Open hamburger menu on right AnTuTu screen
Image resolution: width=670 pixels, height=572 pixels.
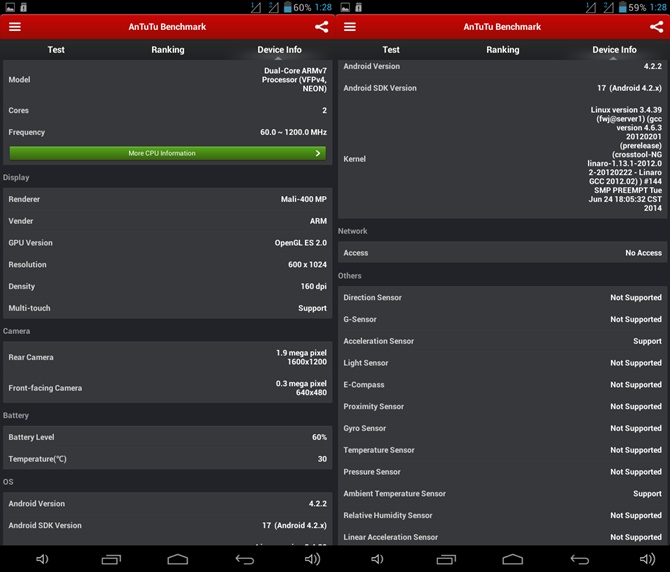coord(350,27)
